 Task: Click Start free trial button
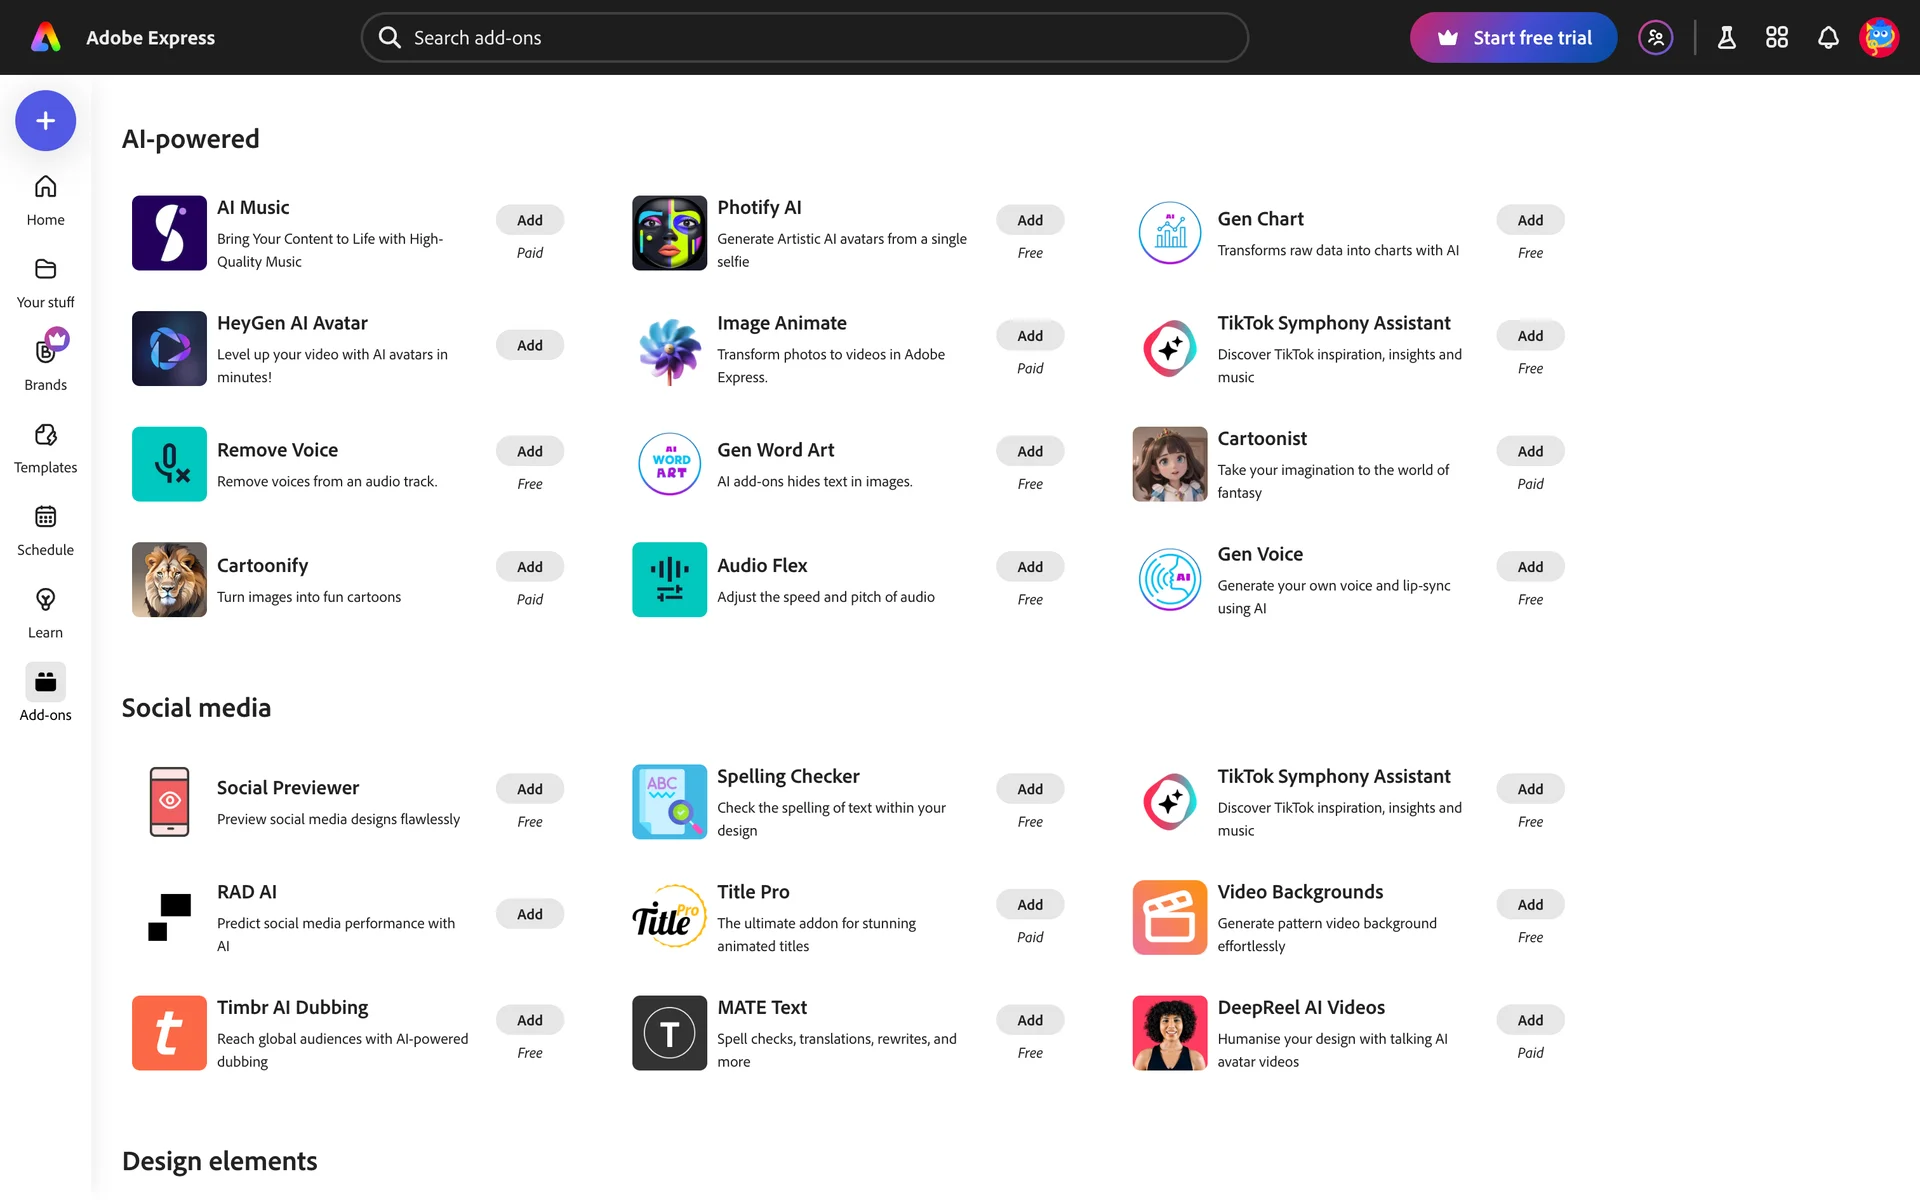tap(1513, 38)
